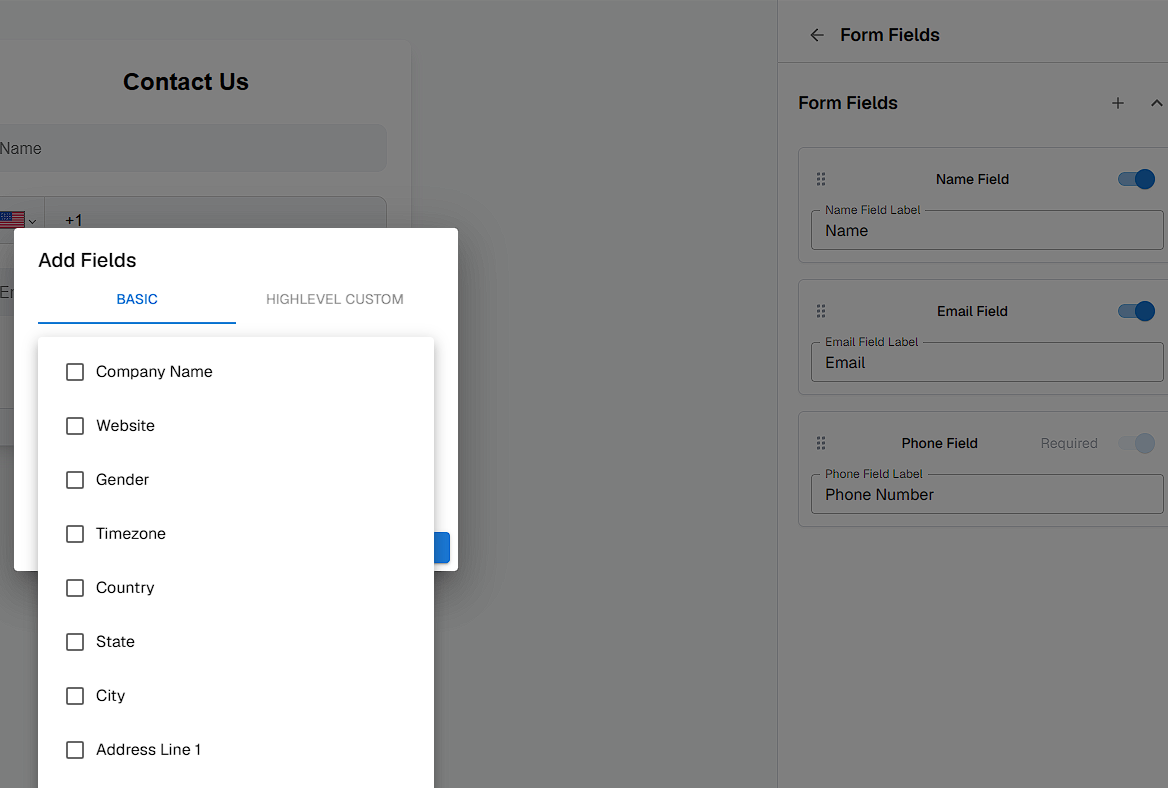Viewport: 1168px width, 788px height.
Task: Edit the Name Field Label input
Action: (987, 231)
